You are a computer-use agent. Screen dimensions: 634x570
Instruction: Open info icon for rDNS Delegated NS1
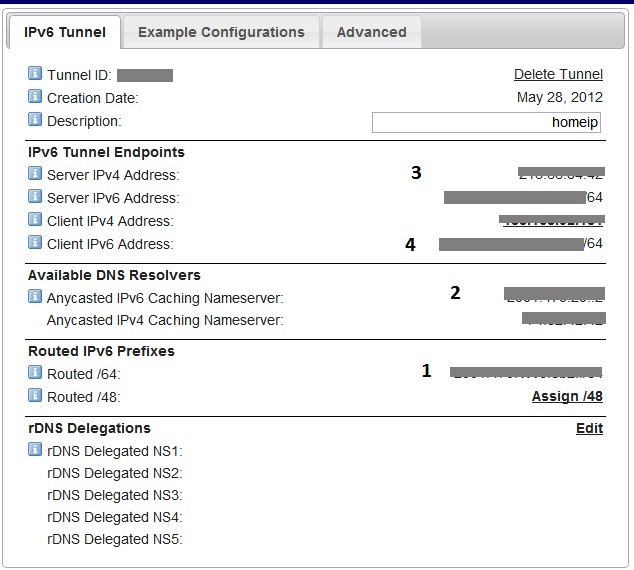35,450
